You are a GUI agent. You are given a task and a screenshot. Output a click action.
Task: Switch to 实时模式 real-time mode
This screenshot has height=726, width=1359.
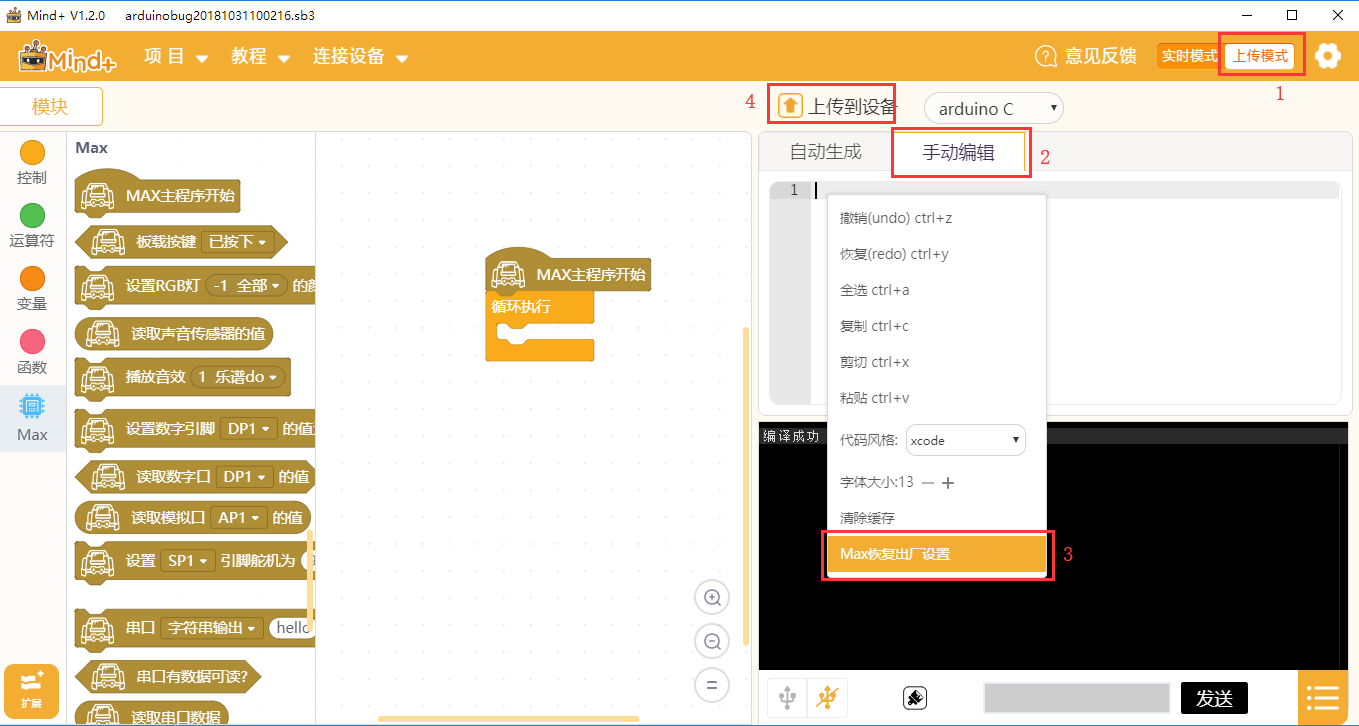[1188, 56]
